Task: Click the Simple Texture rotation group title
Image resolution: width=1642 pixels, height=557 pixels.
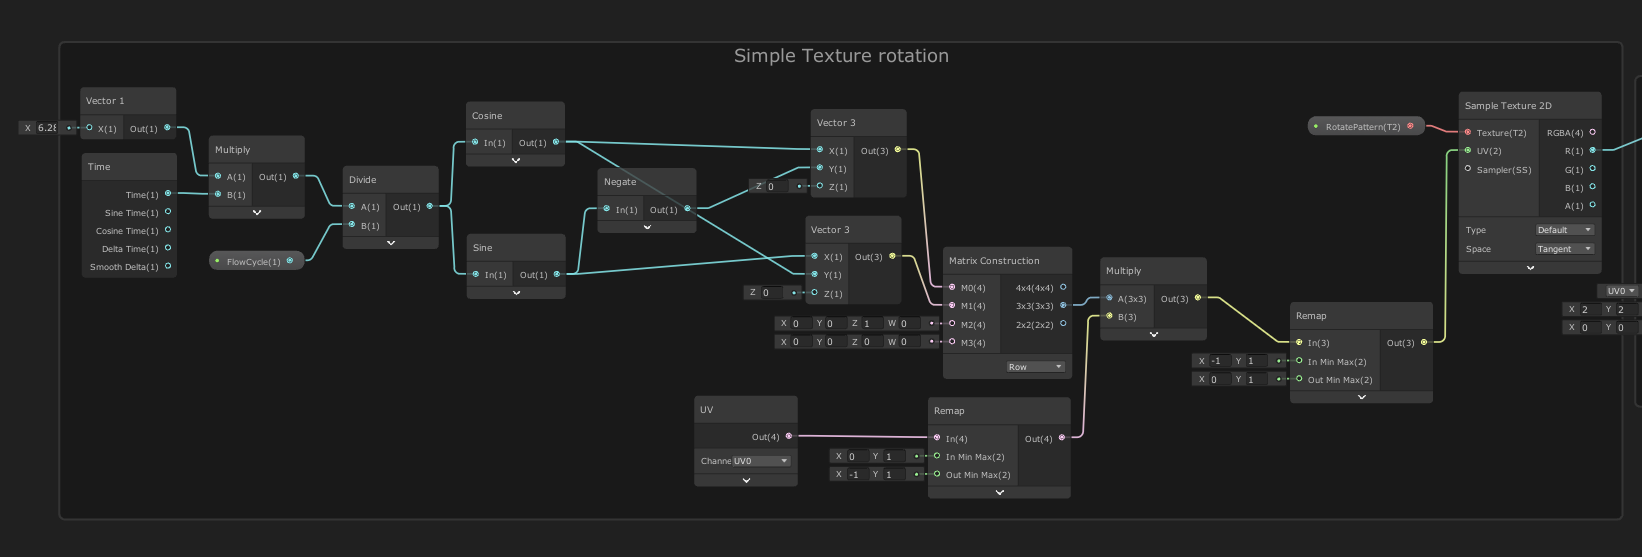Action: click(841, 56)
